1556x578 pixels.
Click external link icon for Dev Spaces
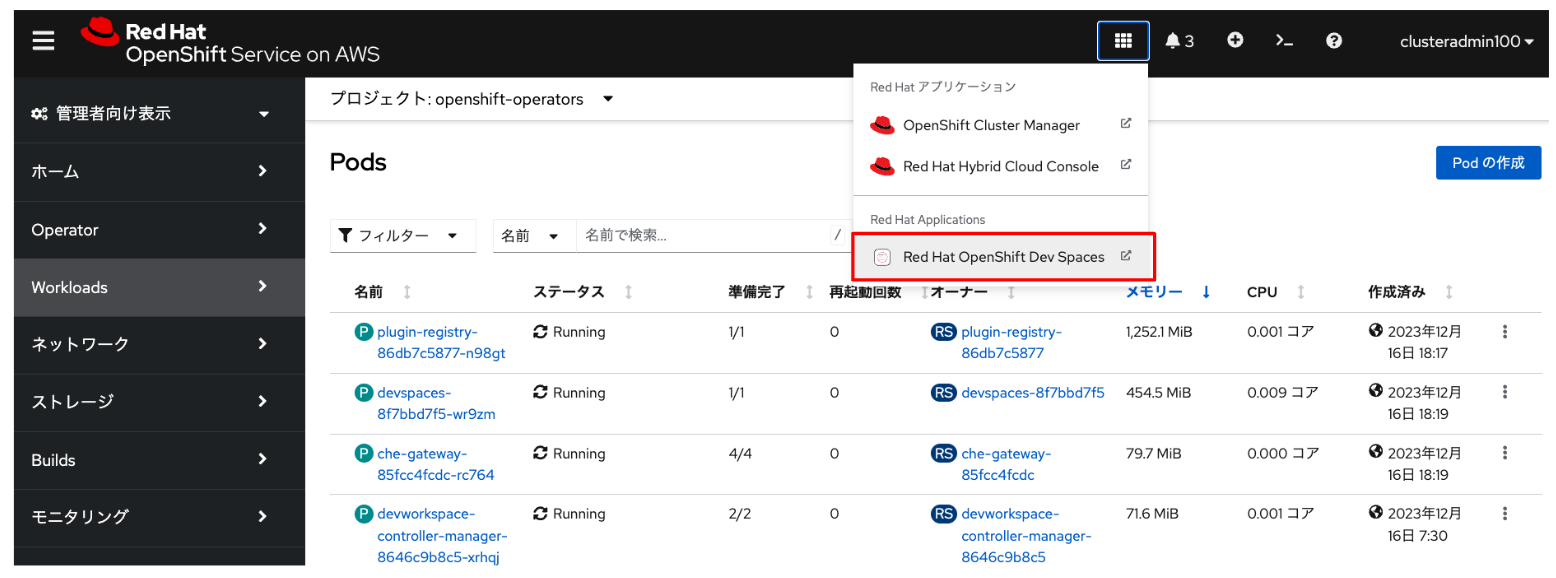pyautogui.click(x=1125, y=256)
